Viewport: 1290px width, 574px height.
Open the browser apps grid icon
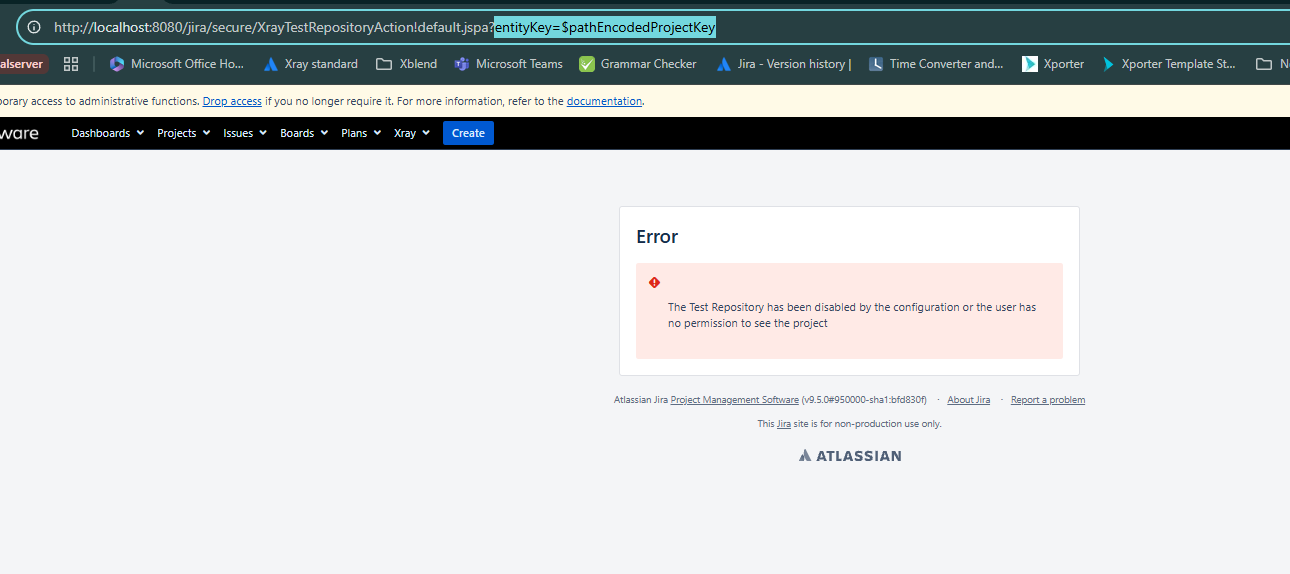(x=71, y=64)
